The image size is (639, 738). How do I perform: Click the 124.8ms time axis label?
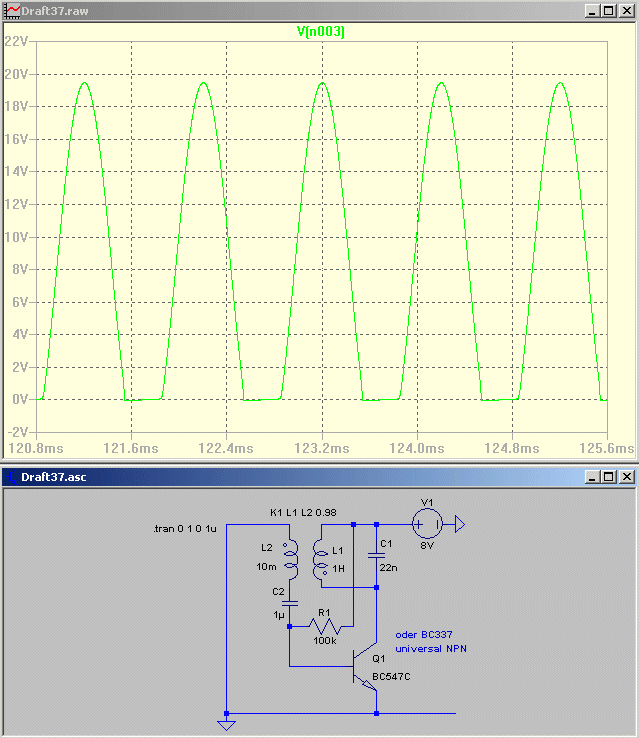point(512,448)
